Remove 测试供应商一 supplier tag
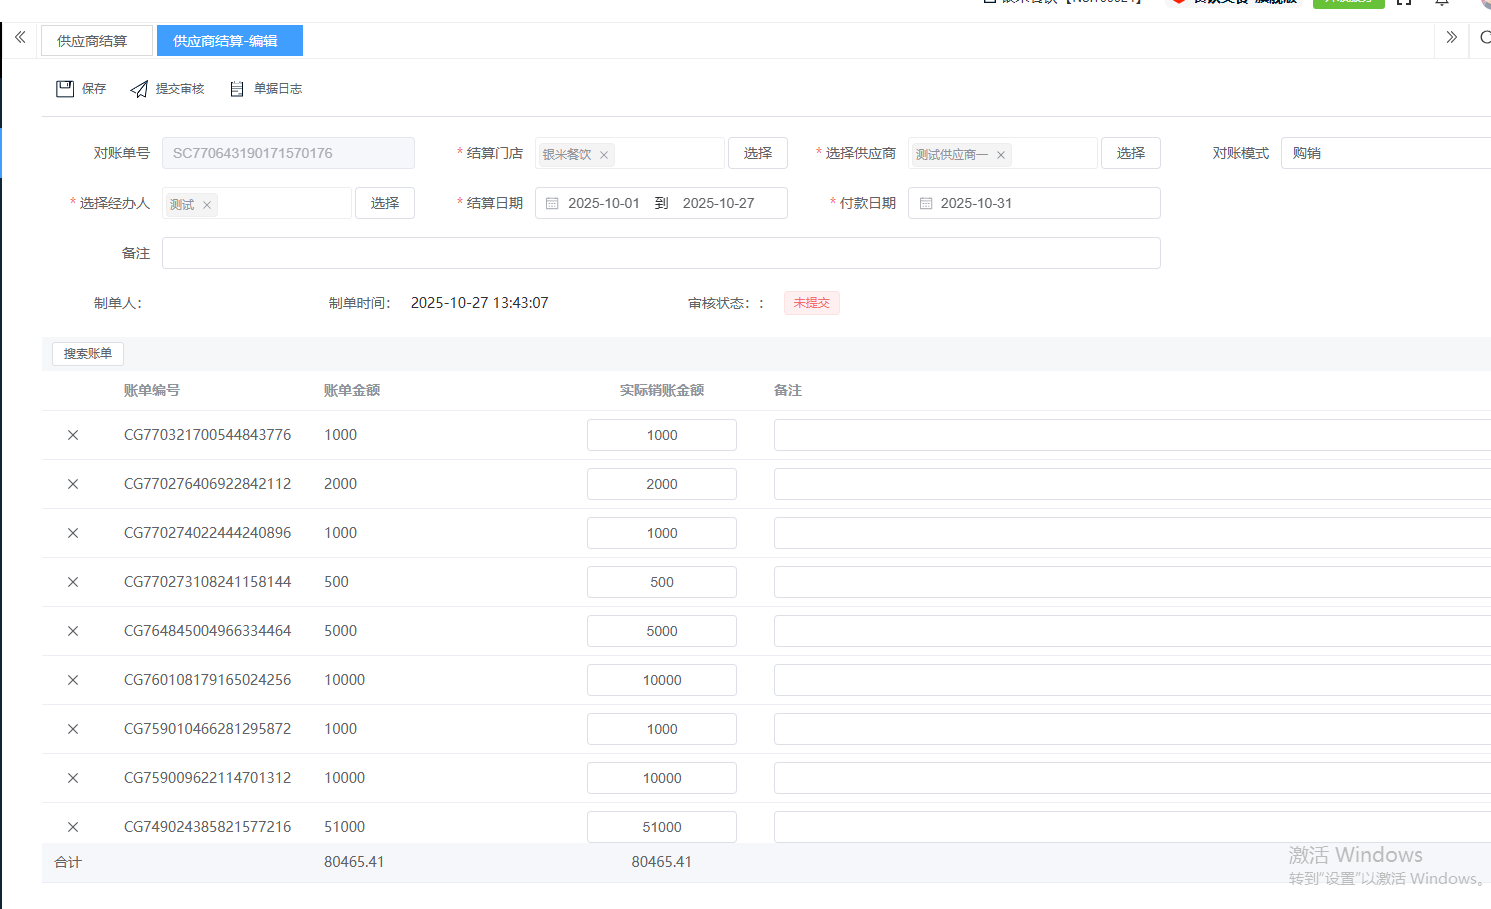1491x909 pixels. pyautogui.click(x=1001, y=155)
